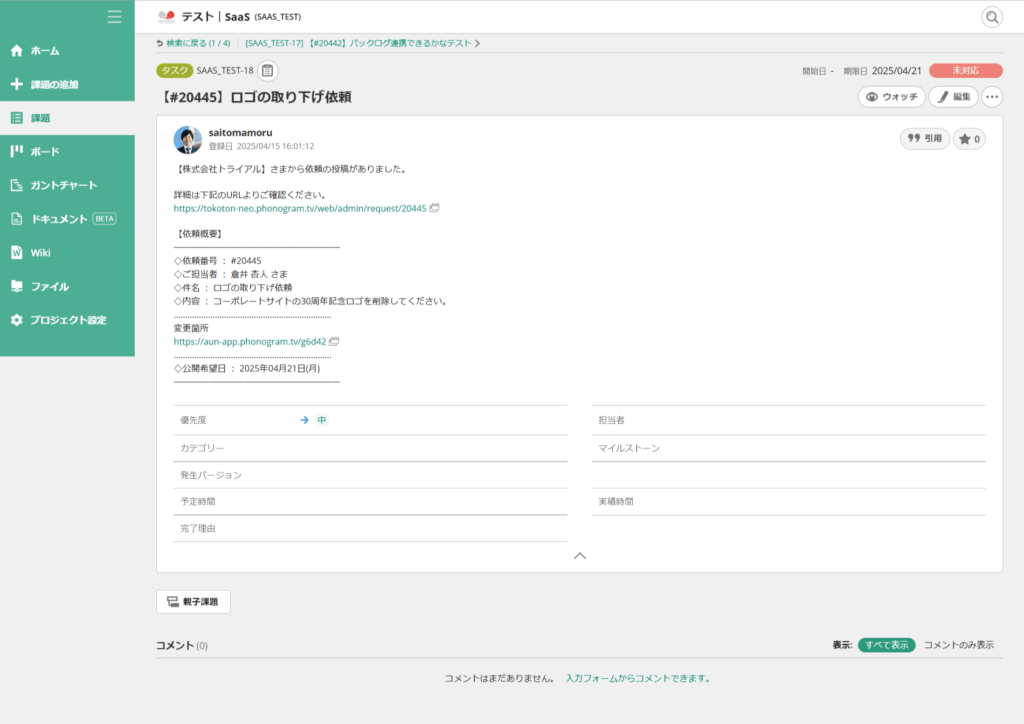The image size is (1024, 724).
Task: Click the file folder icon in sidebar
Action: pyautogui.click(x=17, y=286)
